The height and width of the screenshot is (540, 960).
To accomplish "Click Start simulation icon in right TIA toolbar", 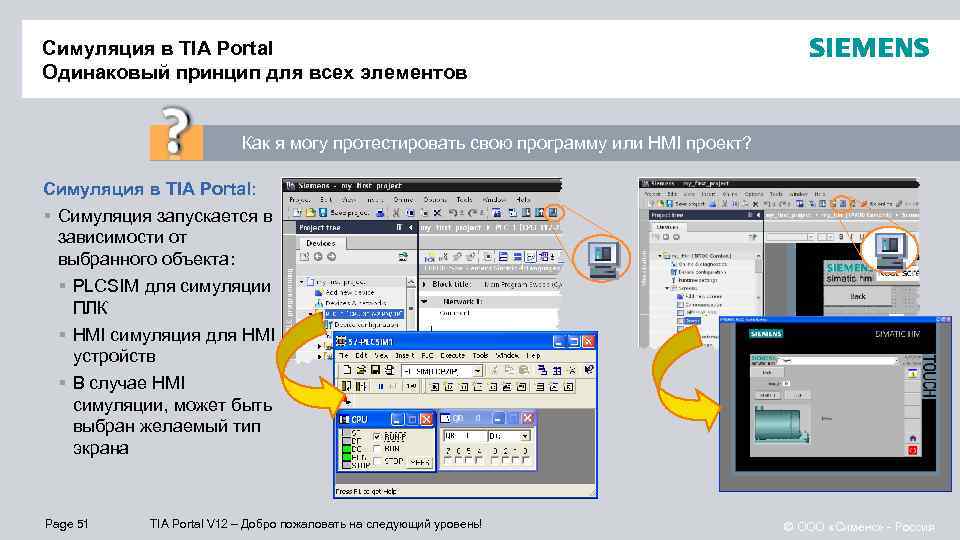I will tap(842, 203).
